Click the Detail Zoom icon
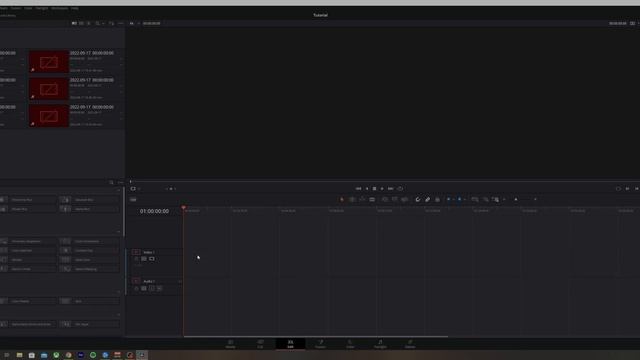The image size is (640, 360). click(x=485, y=200)
